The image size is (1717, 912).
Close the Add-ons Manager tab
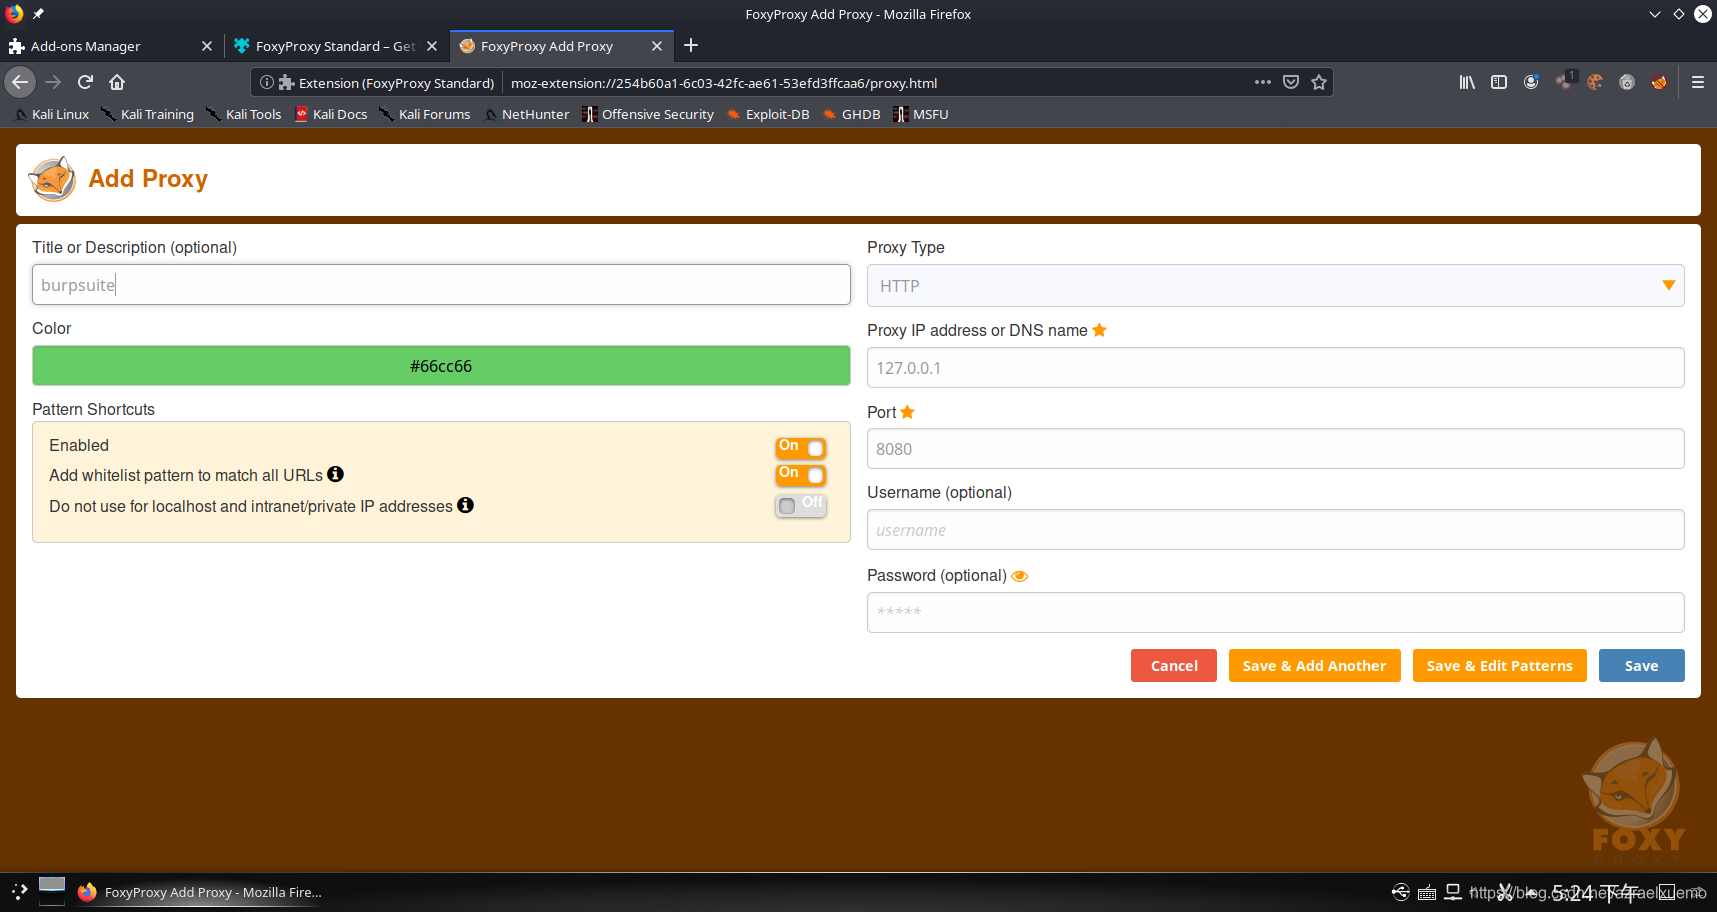(207, 46)
